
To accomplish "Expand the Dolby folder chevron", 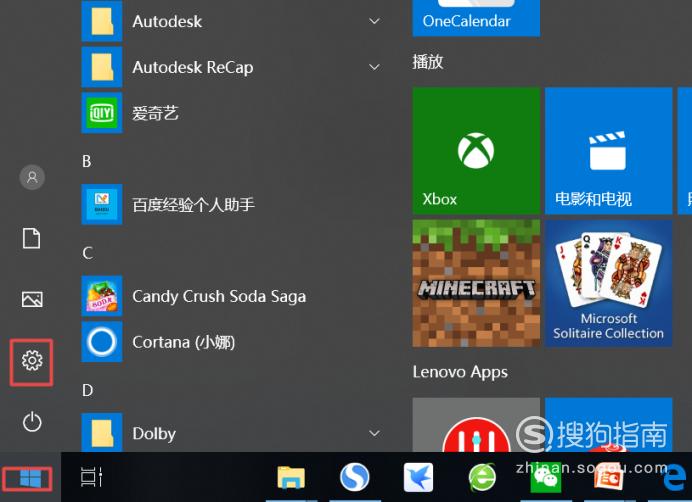I will (374, 433).
